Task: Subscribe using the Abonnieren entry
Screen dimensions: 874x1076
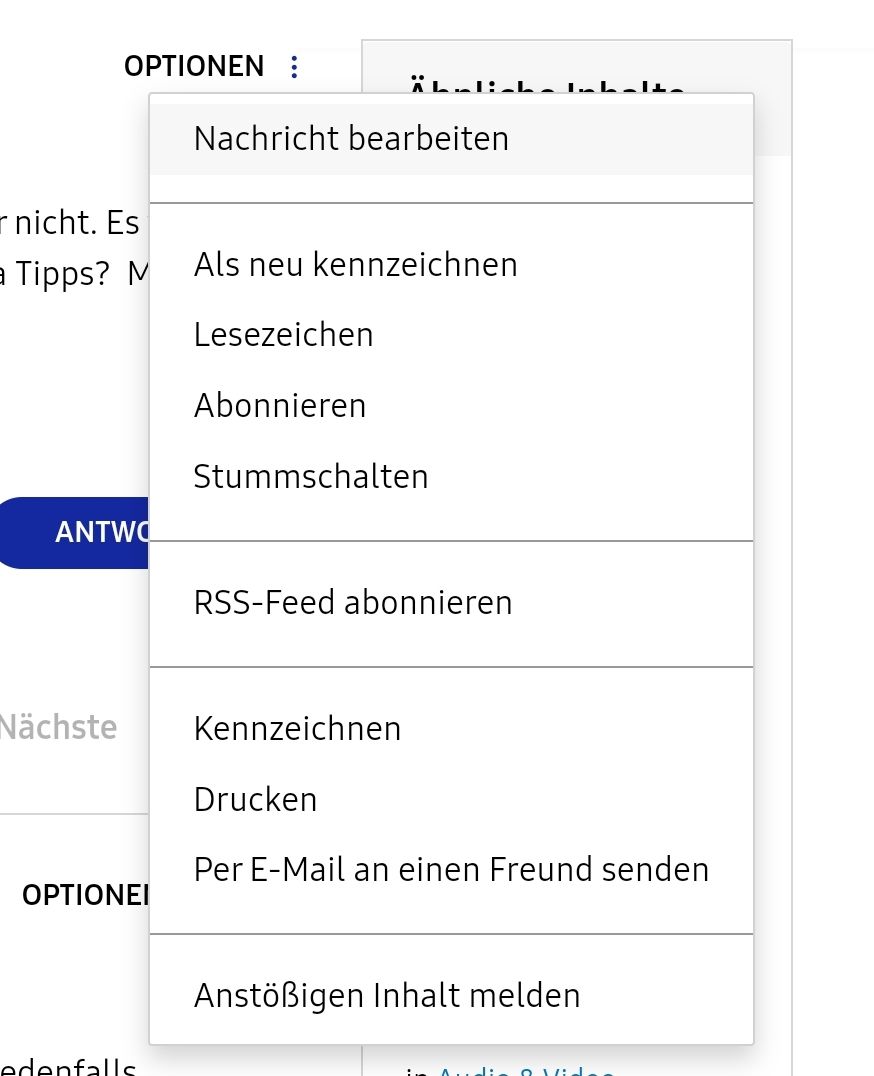Action: click(x=280, y=406)
